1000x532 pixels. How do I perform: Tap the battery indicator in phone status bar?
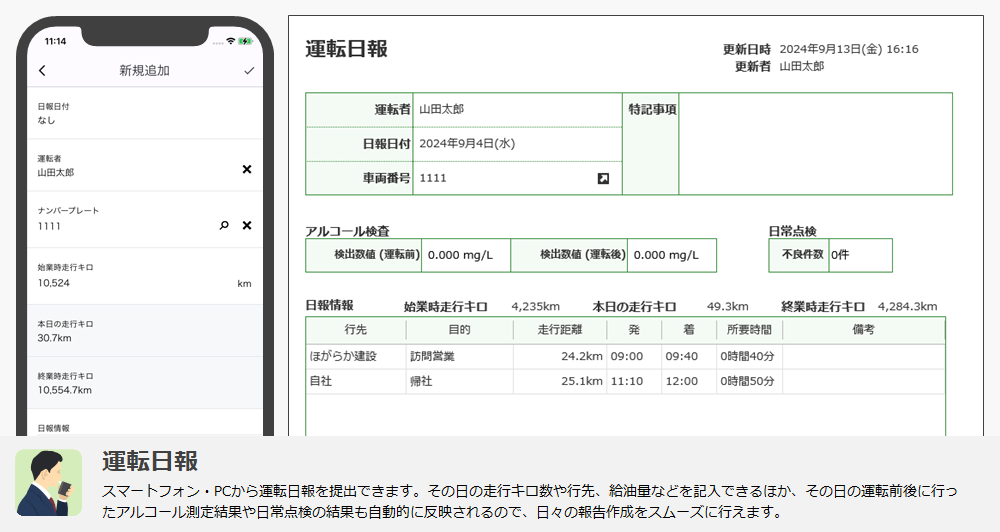[246, 41]
